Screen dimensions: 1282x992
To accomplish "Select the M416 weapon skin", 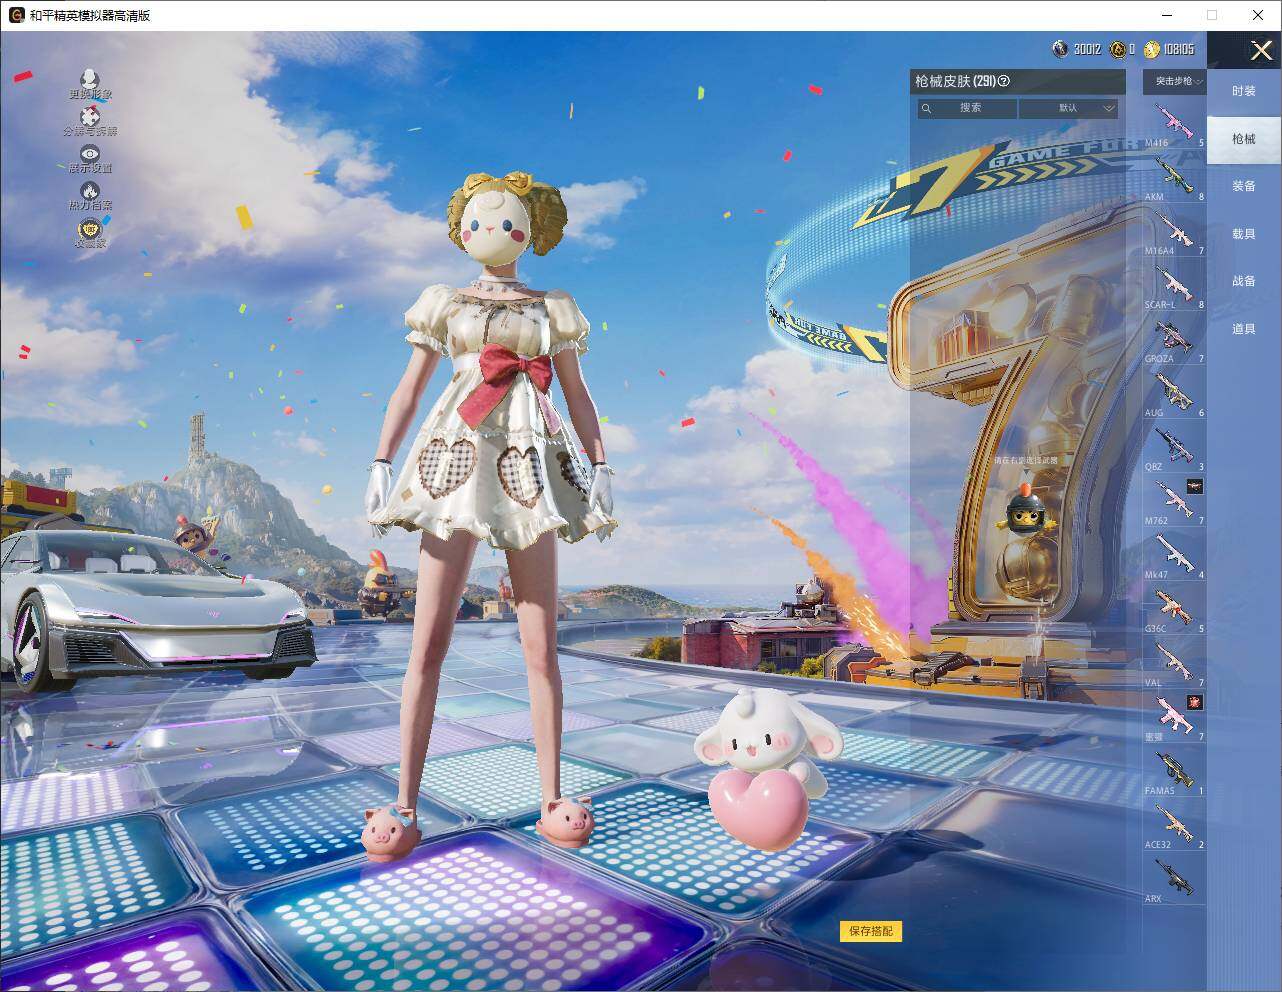I will pyautogui.click(x=1174, y=124).
